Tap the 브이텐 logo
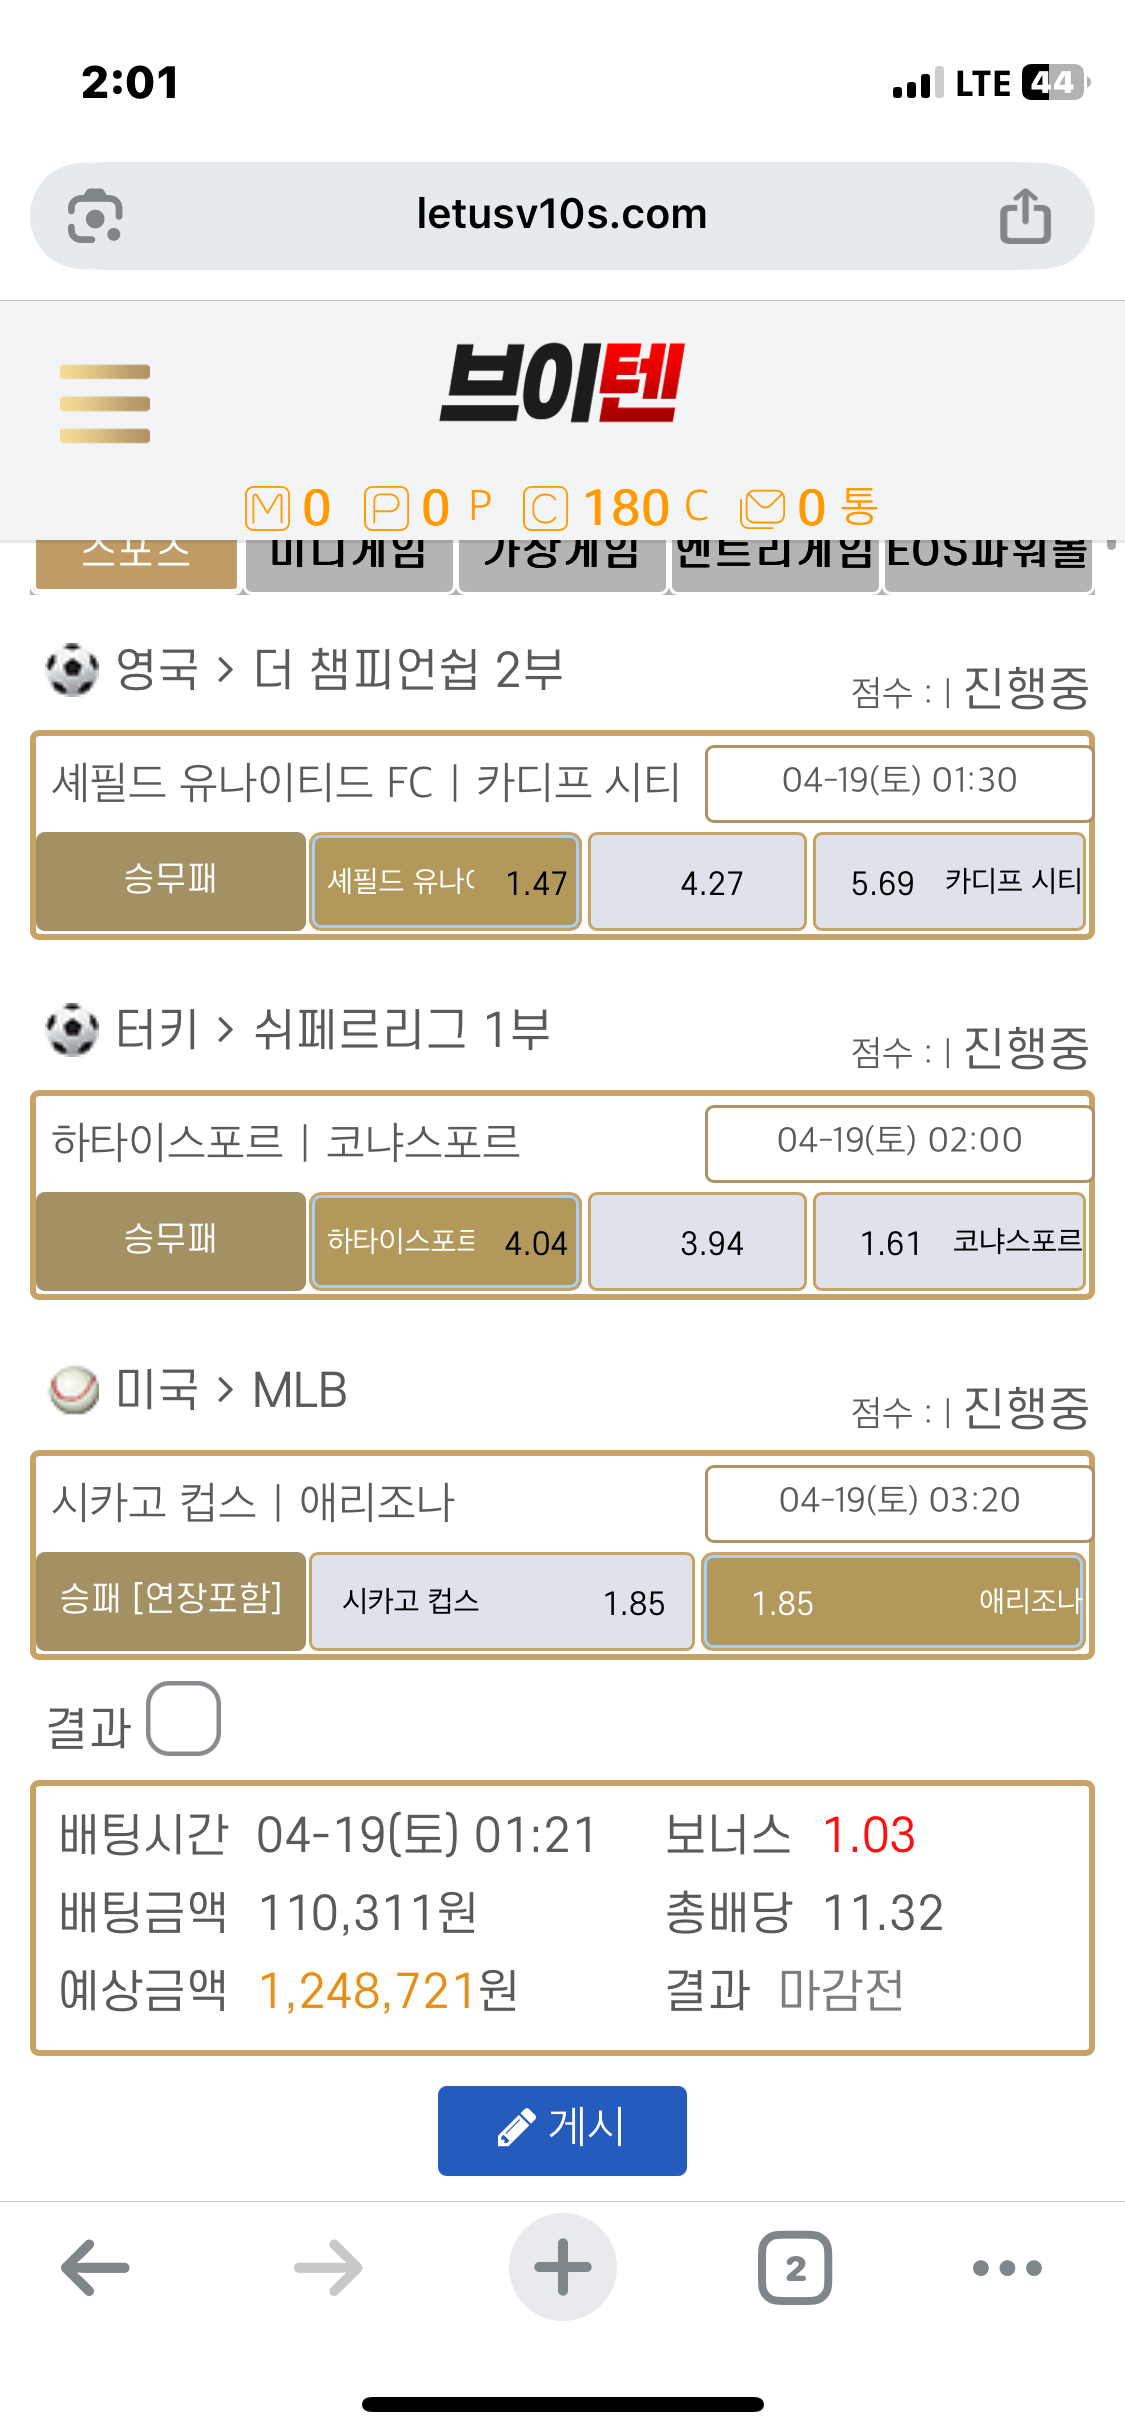This screenshot has height=2436, width=1125. [x=562, y=382]
